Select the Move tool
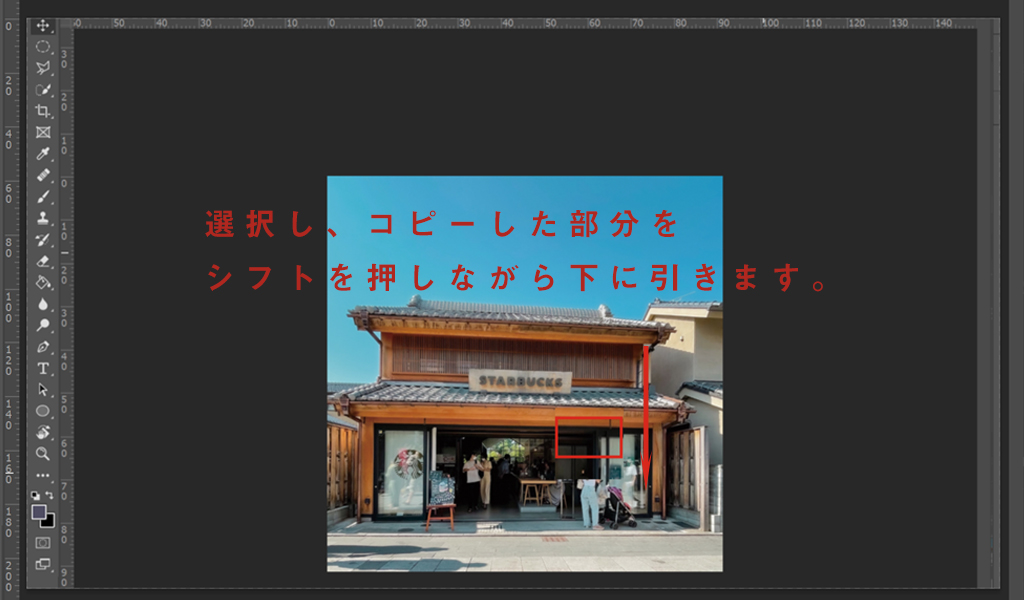 click(43, 25)
